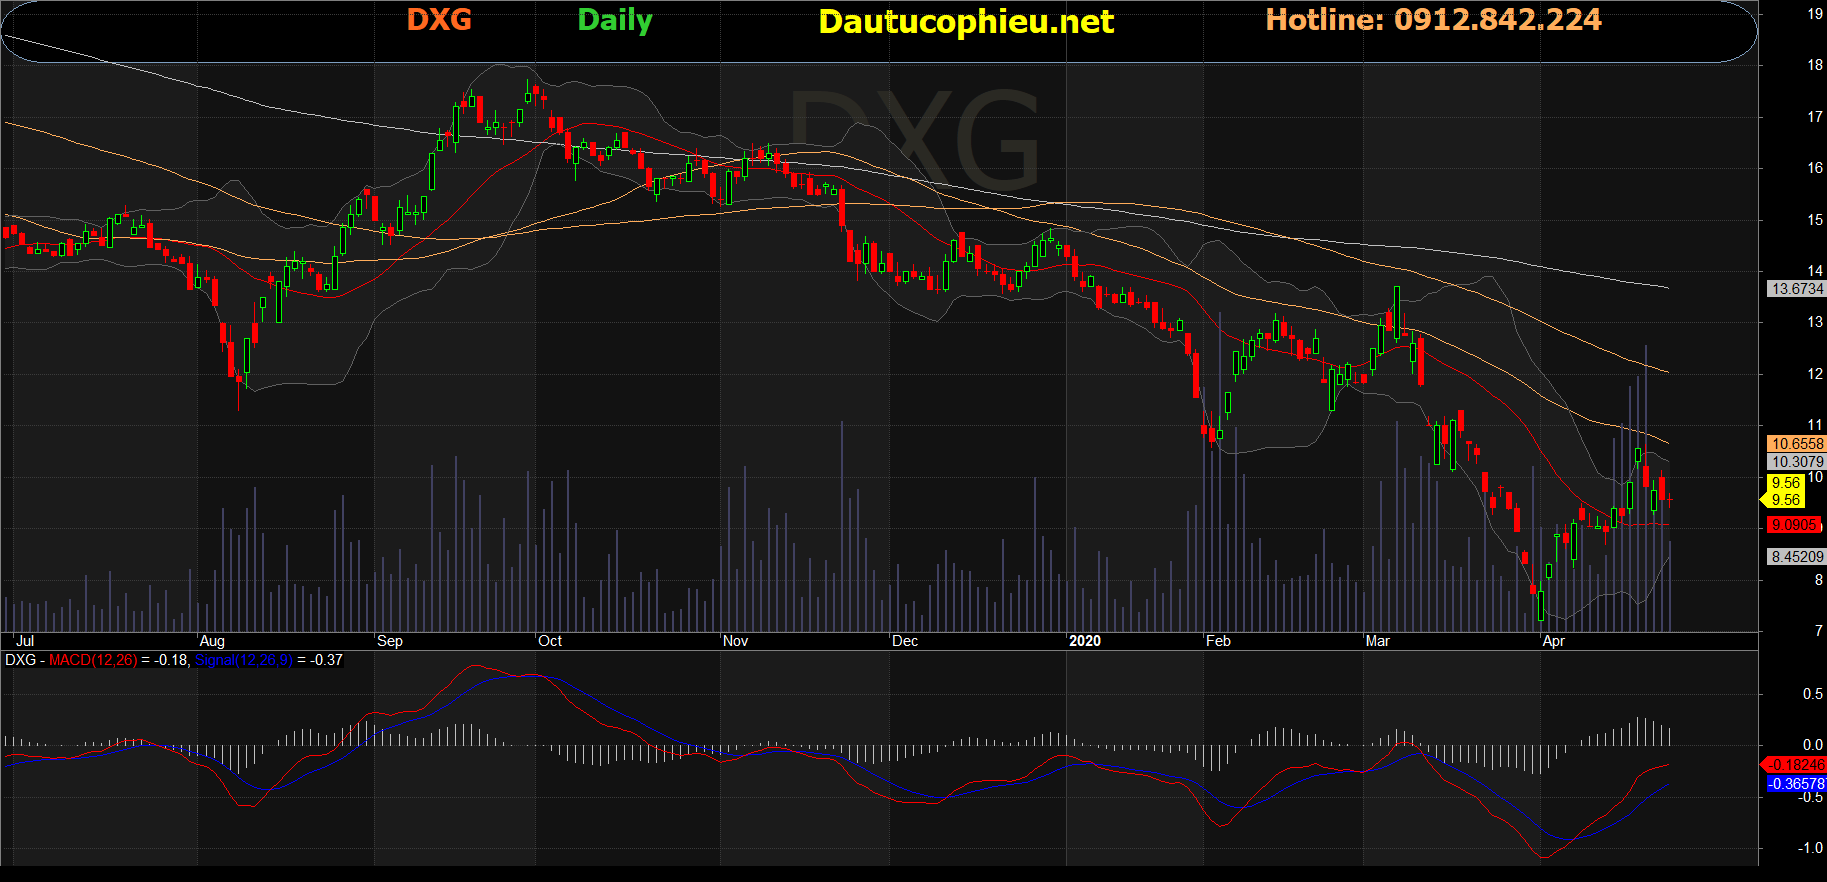Screen dimensions: 1827x882
Task: Click the DXG ticker title
Action: [439, 20]
